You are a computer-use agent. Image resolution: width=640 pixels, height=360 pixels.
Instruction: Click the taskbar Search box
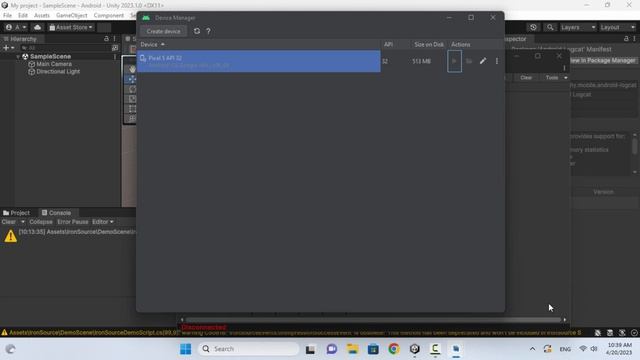[249, 349]
